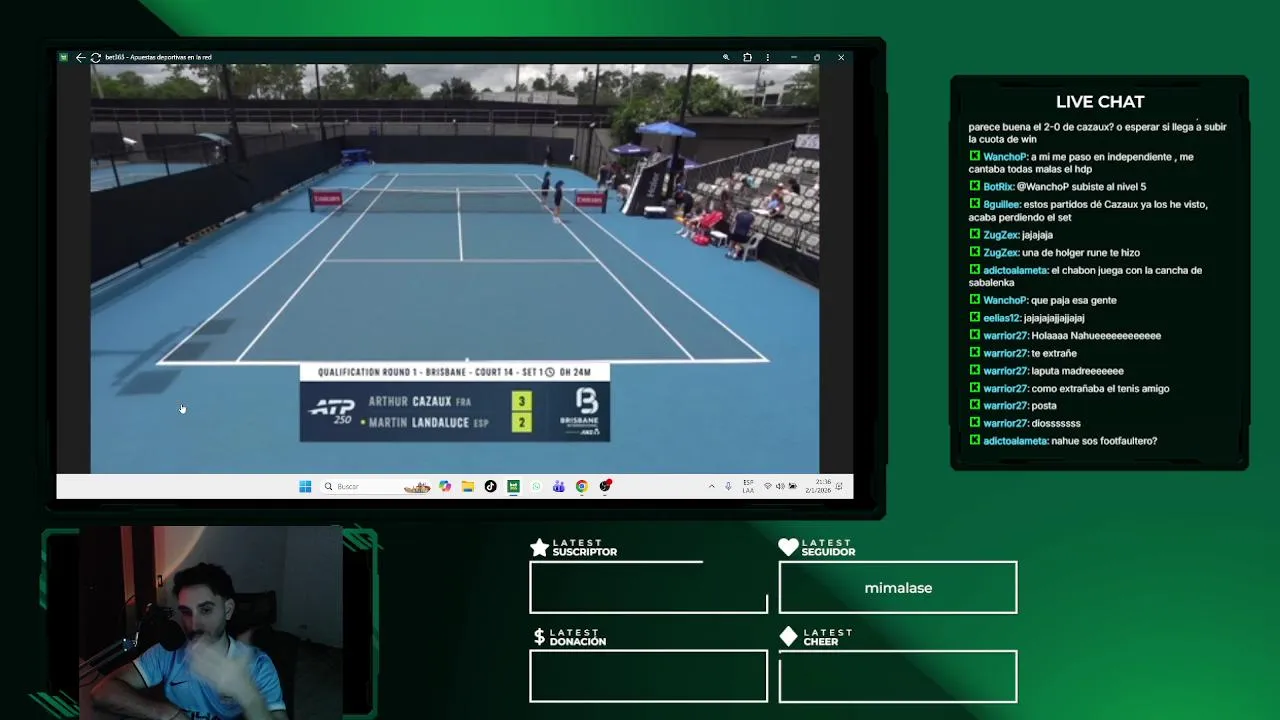Click Kick badge beside eelias12 message
This screenshot has height=720, width=1280.
[974, 317]
